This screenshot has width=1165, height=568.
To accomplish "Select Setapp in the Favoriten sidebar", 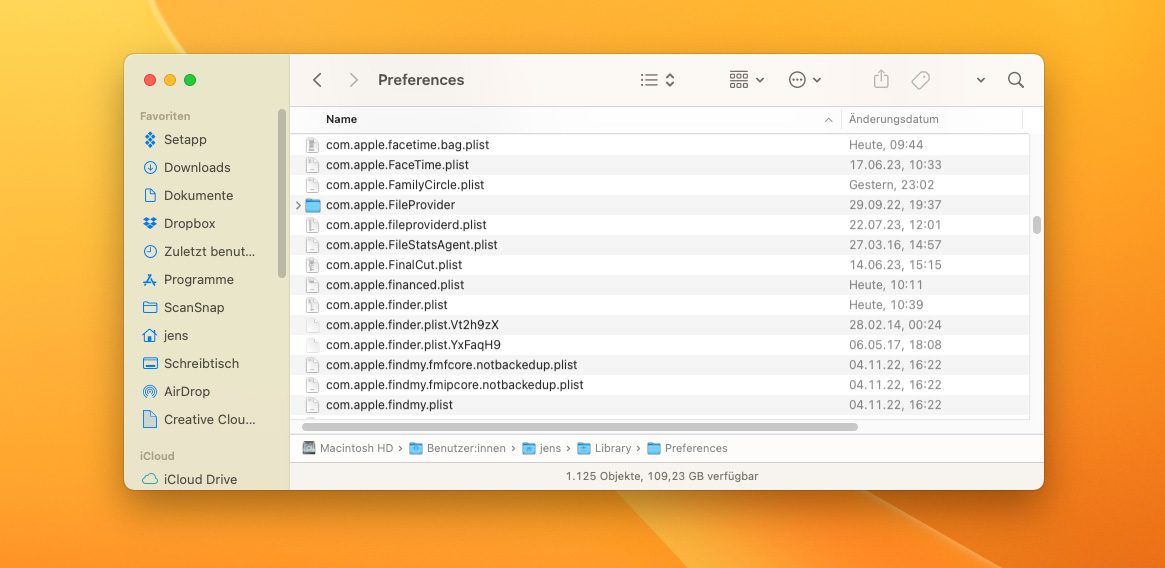I will point(185,139).
